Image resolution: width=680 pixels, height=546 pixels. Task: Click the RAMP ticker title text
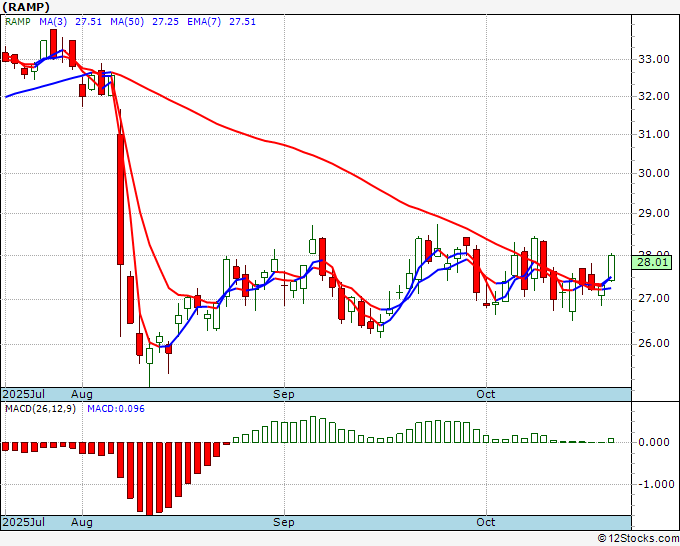pos(26,7)
